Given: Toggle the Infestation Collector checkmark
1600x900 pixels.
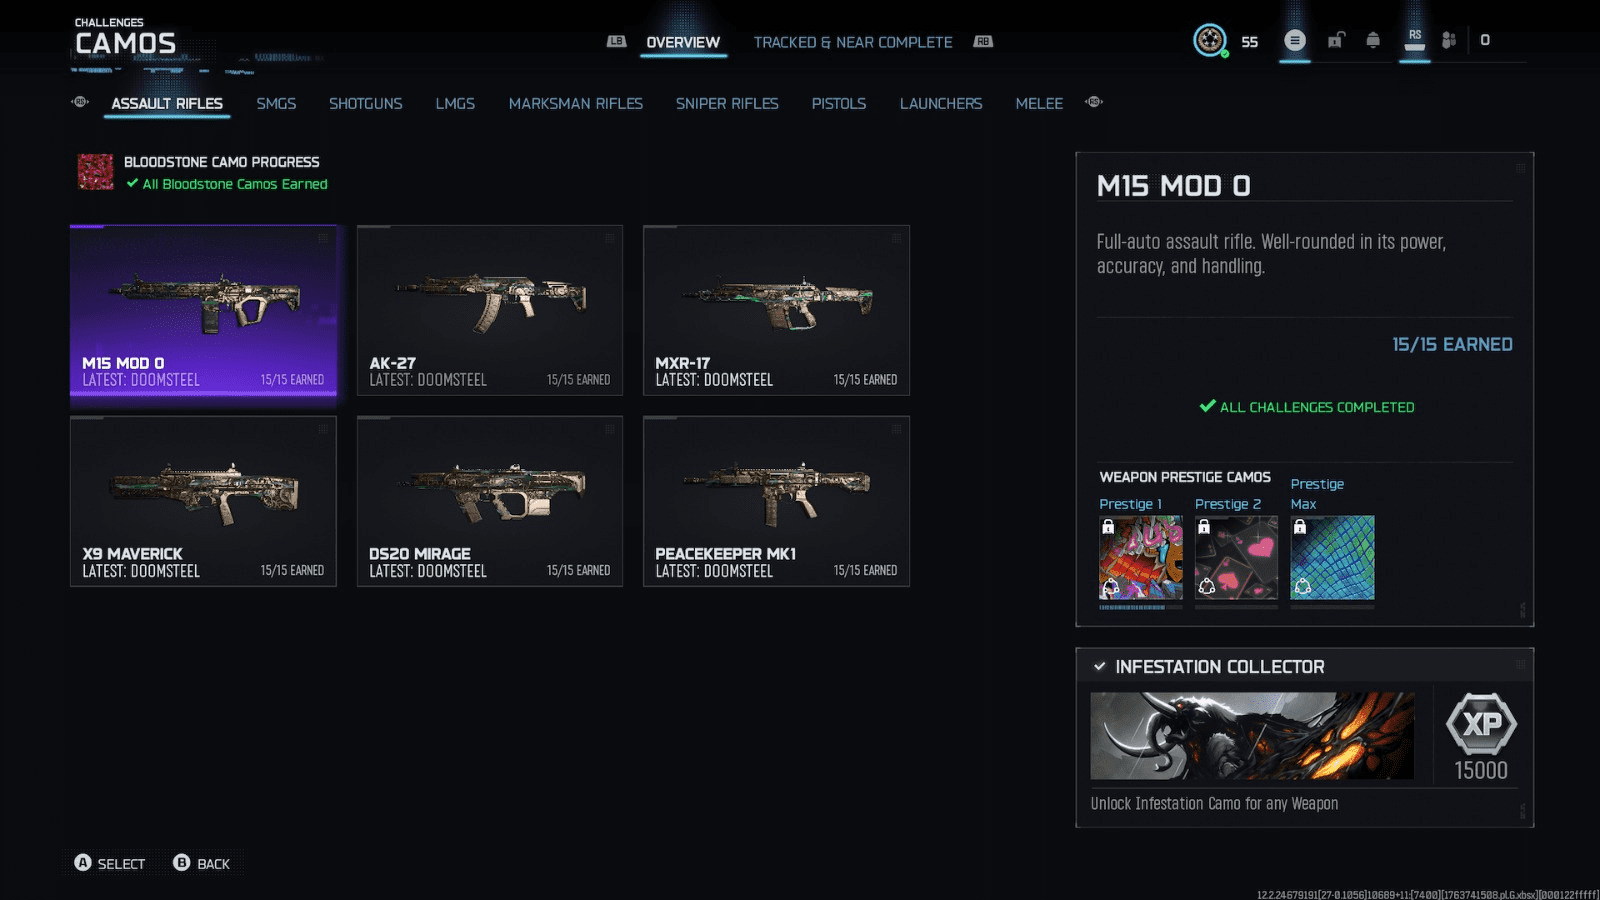Looking at the screenshot, I should (1100, 666).
